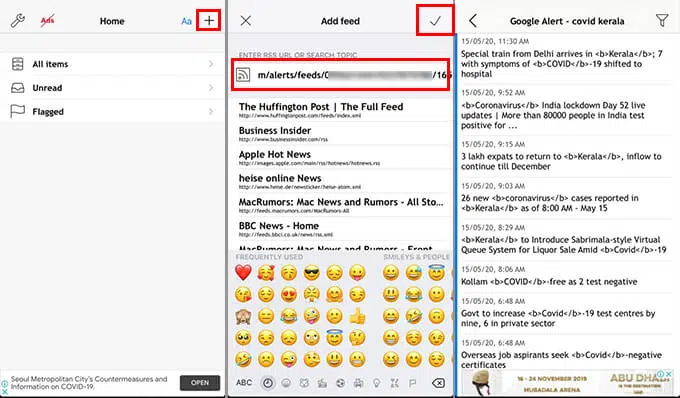Tap the keyboard backspace key

(438, 383)
